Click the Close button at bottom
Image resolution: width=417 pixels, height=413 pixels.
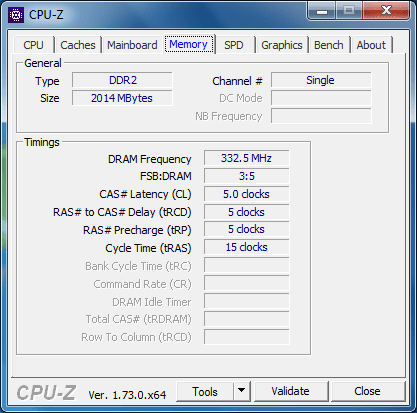click(x=368, y=392)
